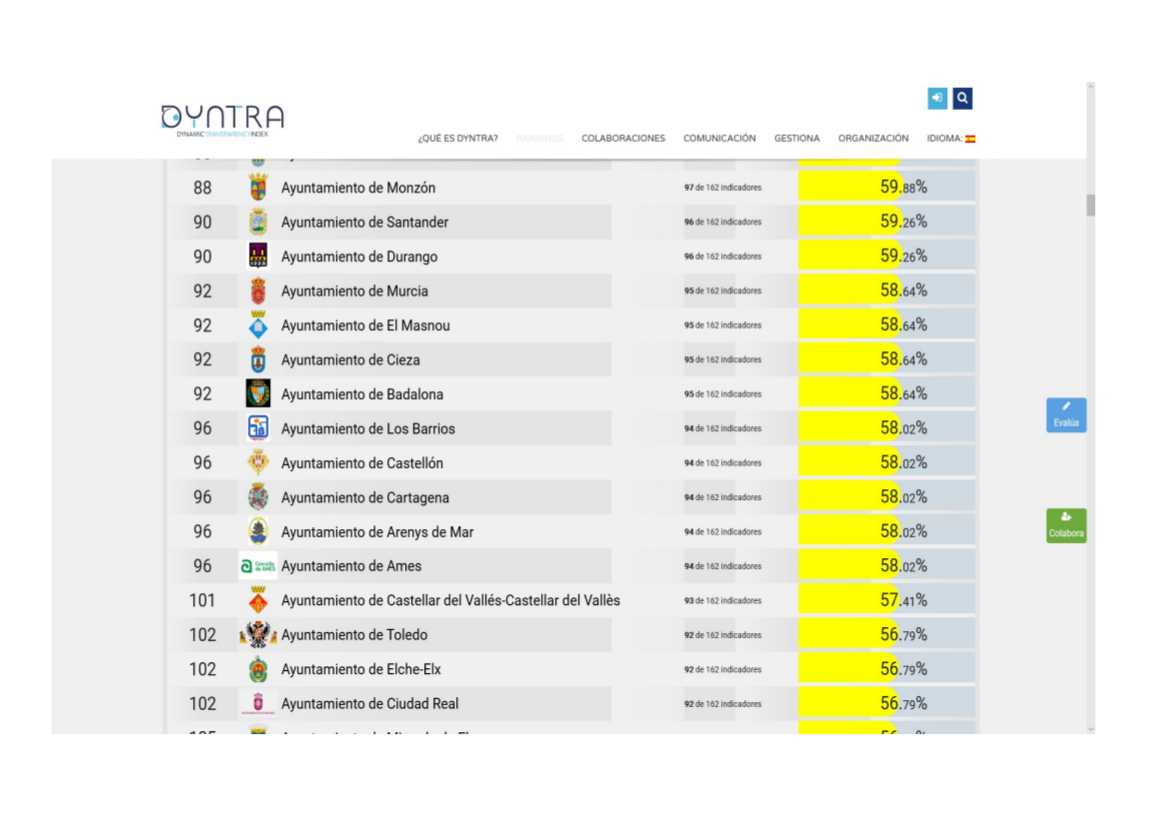Viewport: 1169px width, 826px height.
Task: Click the login icon in header
Action: pyautogui.click(x=937, y=98)
